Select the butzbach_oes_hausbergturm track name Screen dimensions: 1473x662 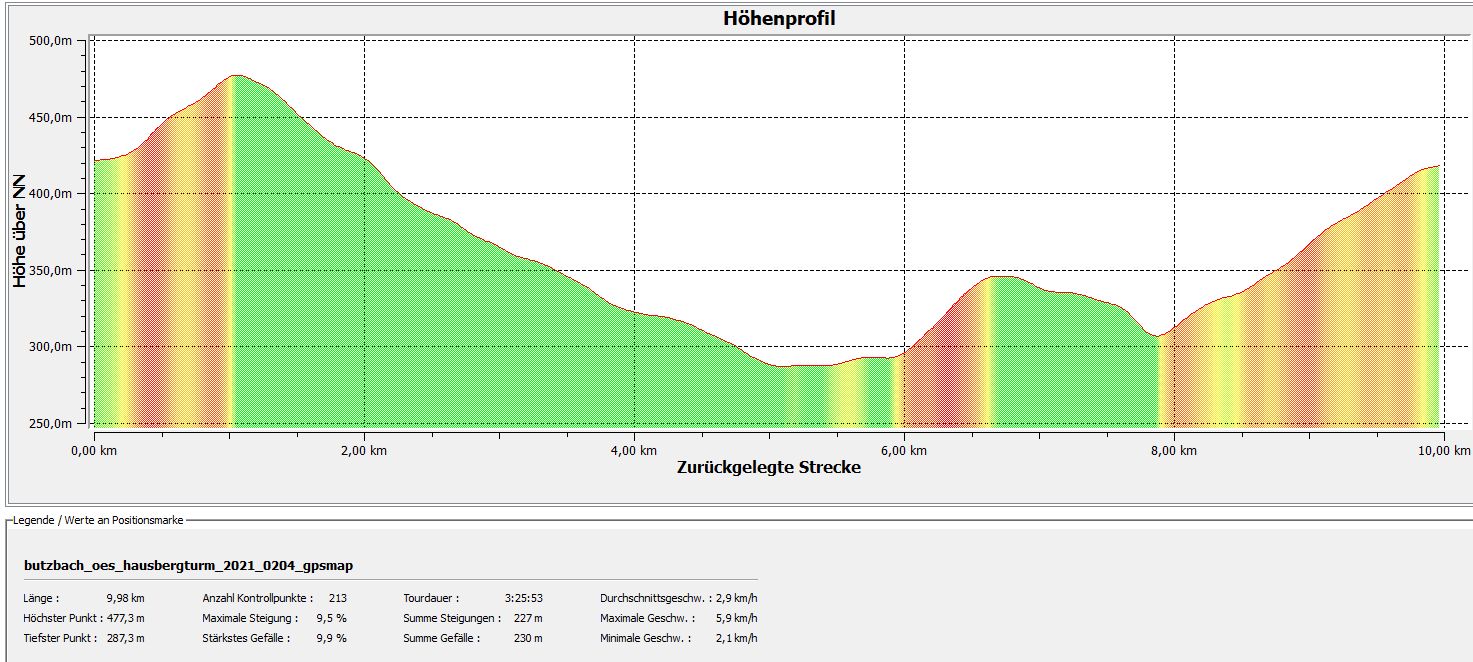coord(188,566)
